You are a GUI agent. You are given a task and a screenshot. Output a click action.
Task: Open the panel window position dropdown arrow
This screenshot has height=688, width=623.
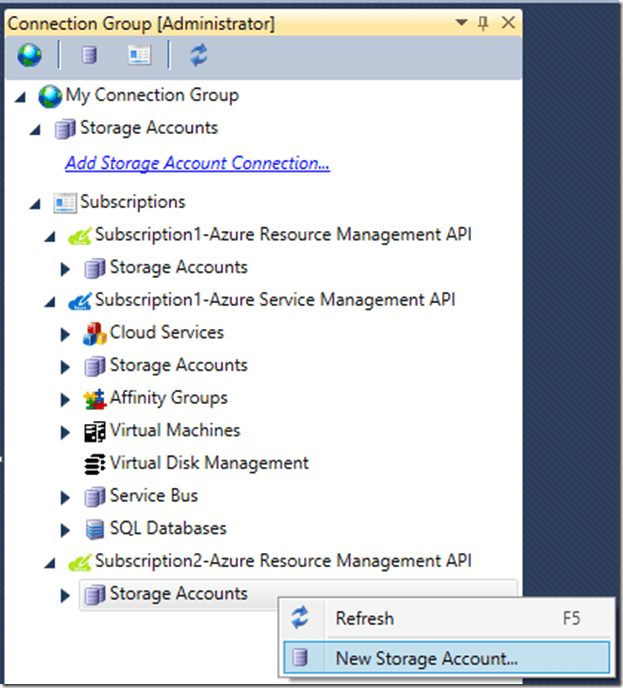pos(461,22)
